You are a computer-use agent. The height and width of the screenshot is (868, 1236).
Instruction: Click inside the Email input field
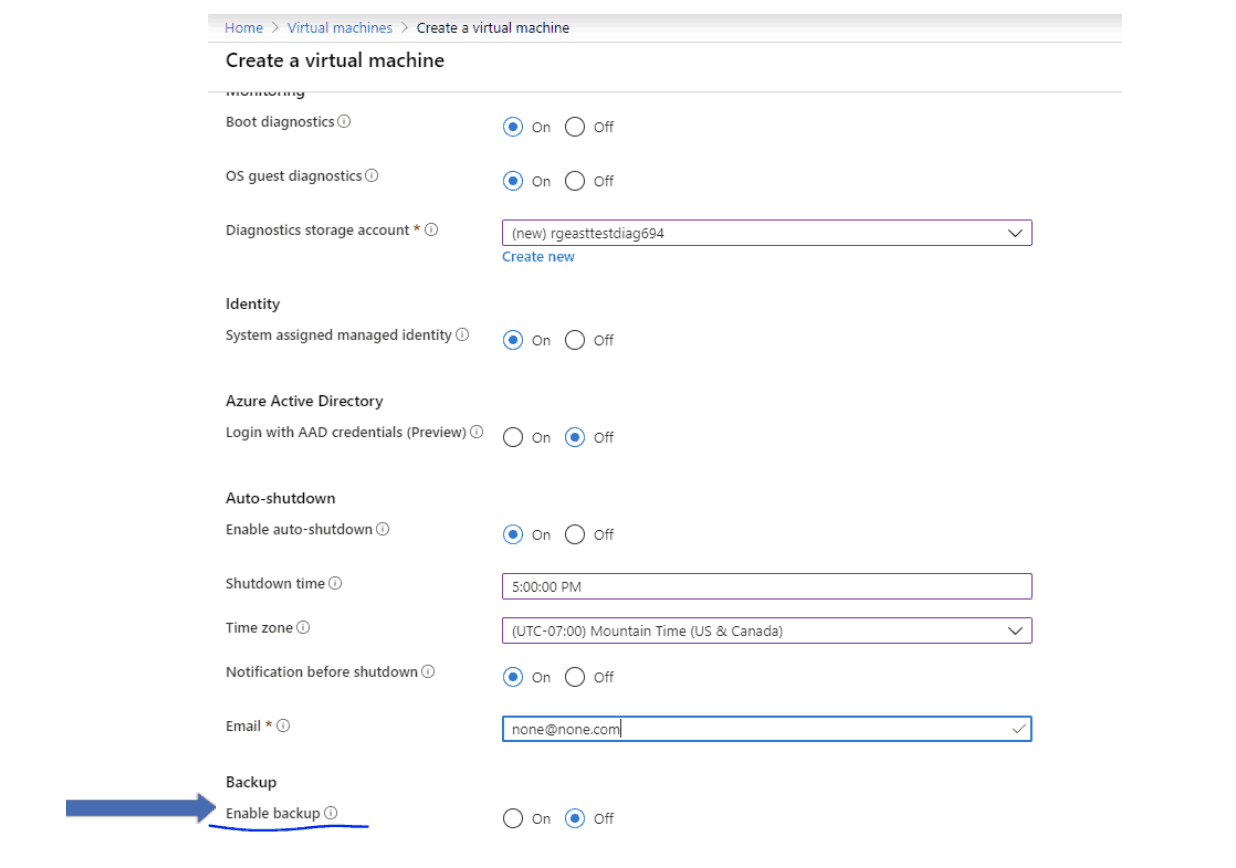point(767,729)
